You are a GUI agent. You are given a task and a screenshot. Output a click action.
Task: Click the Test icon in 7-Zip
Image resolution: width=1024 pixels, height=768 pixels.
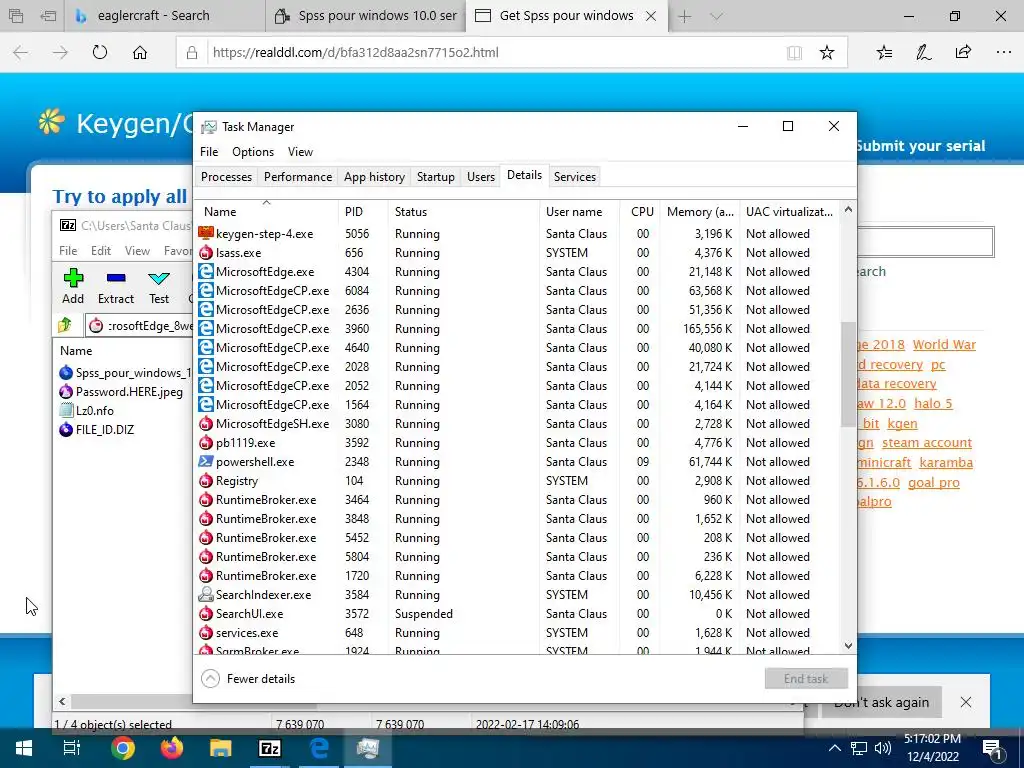pos(159,278)
